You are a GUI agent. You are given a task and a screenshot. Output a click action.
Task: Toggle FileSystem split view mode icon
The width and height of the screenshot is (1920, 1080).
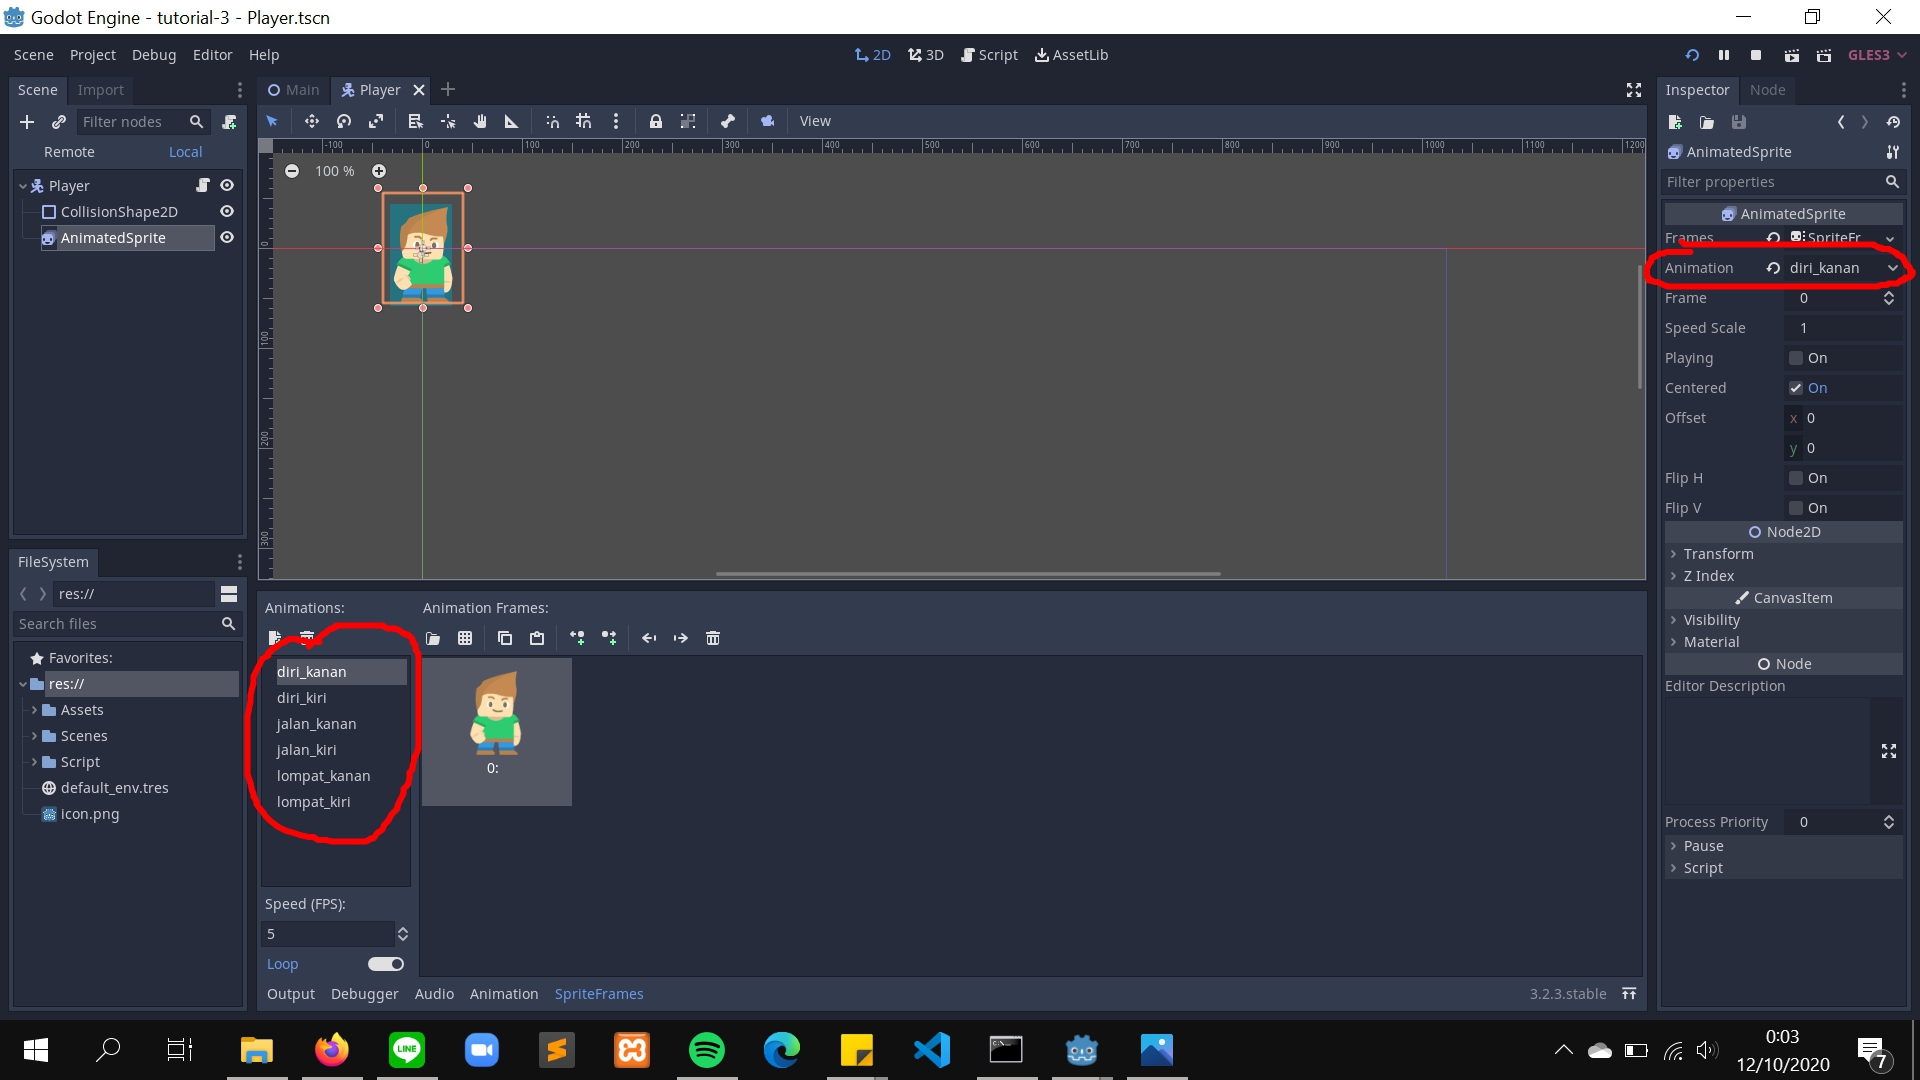229,594
